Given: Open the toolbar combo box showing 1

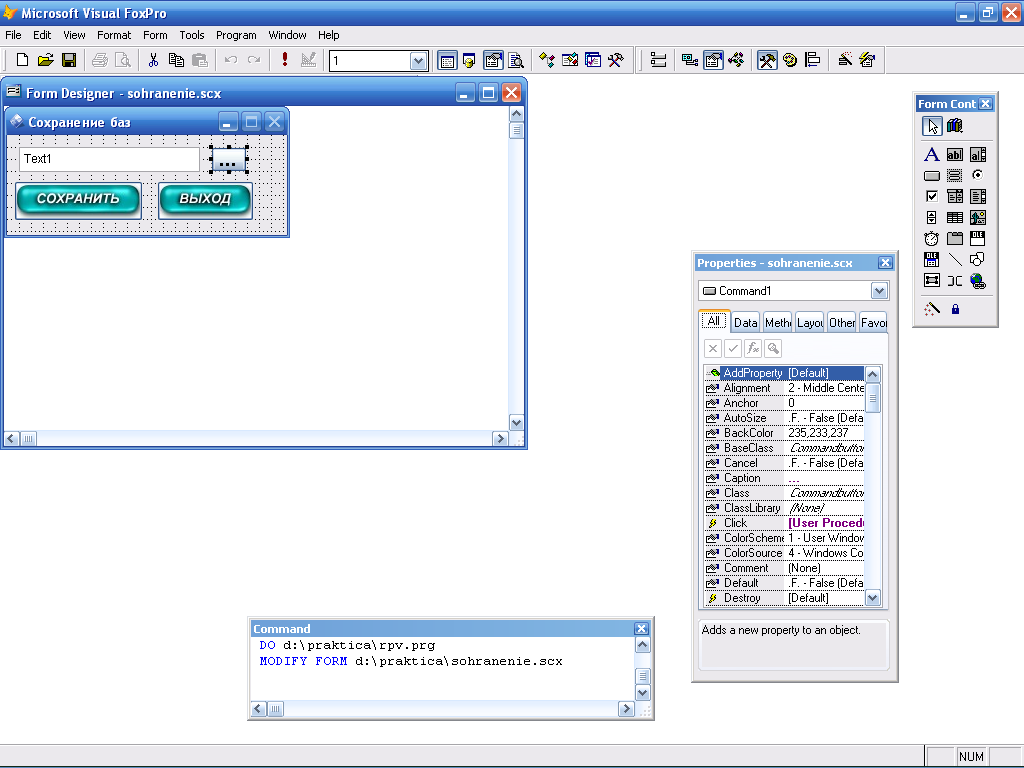Looking at the screenshot, I should pos(418,61).
